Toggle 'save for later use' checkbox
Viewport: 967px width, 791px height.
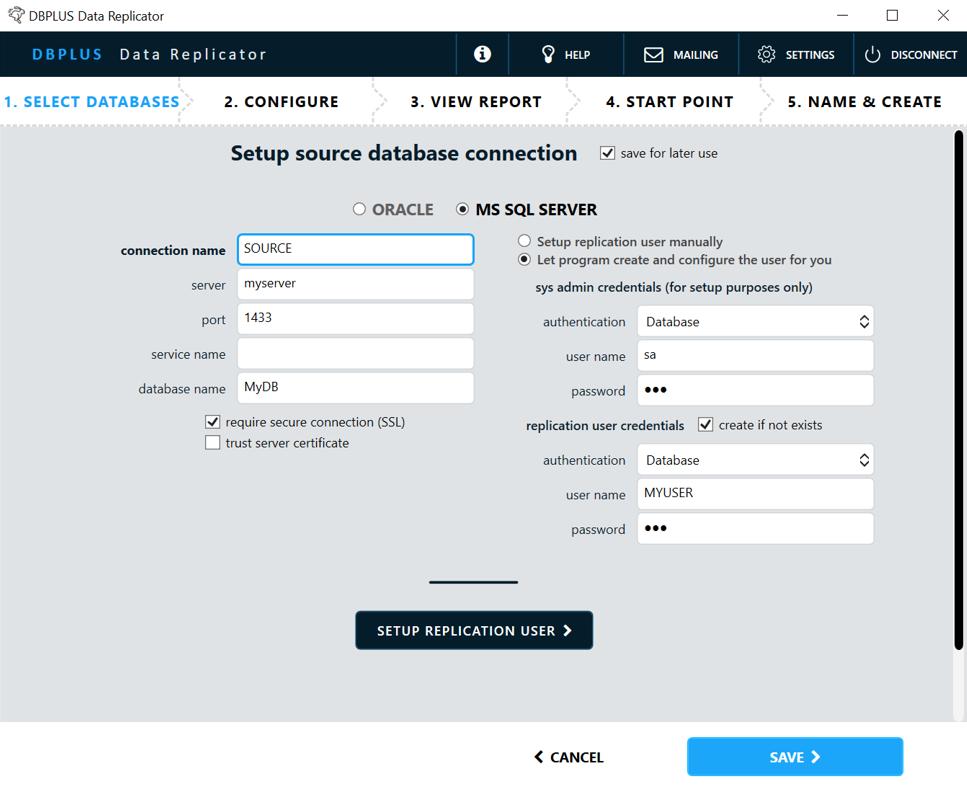tap(607, 153)
